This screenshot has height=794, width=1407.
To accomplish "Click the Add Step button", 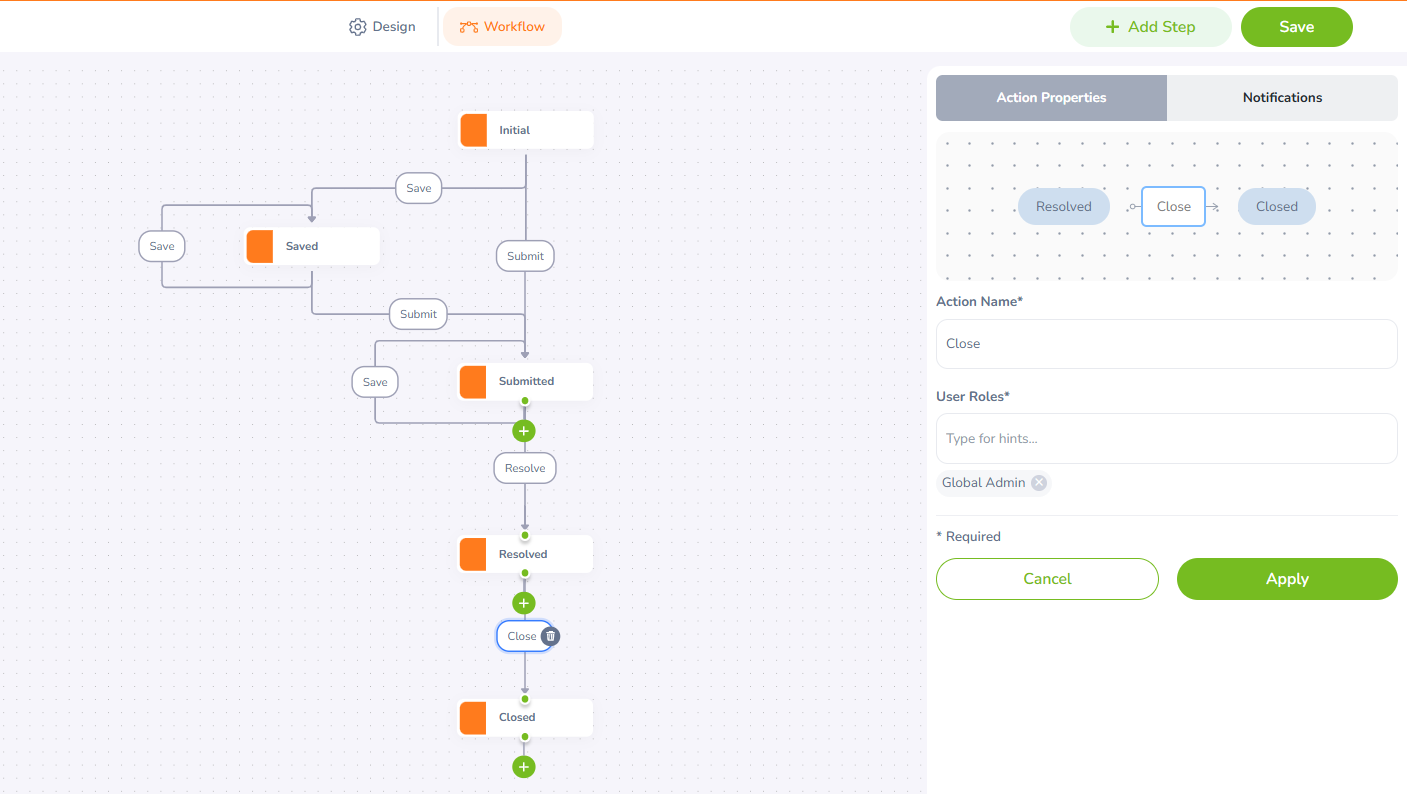I will pos(1150,27).
